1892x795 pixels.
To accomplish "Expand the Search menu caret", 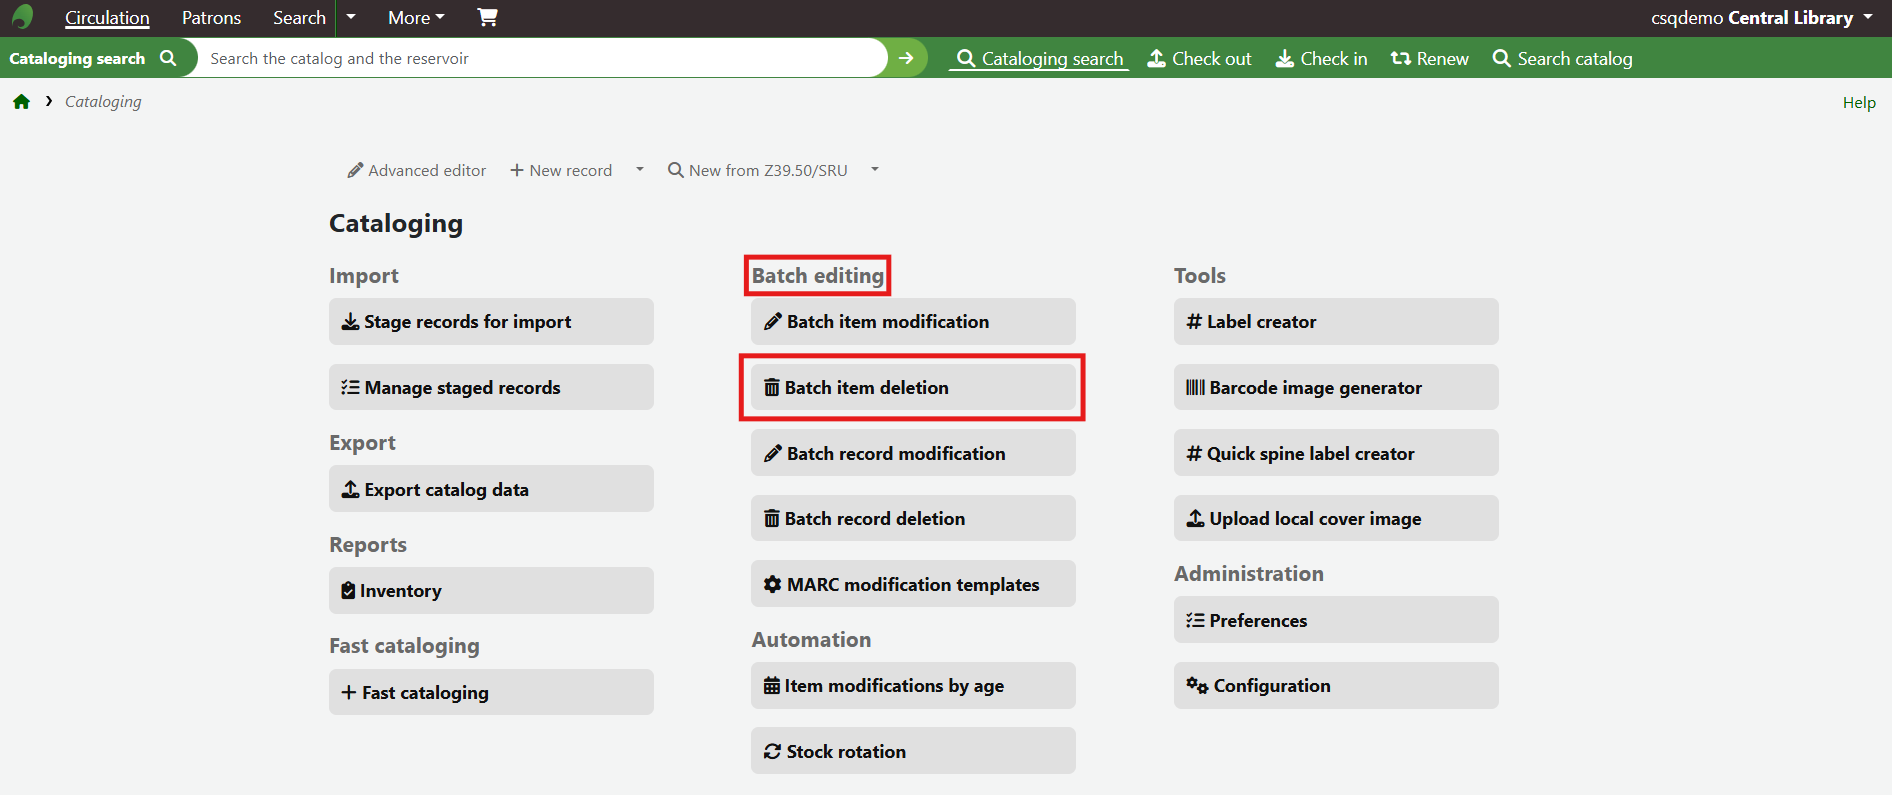I will point(351,17).
